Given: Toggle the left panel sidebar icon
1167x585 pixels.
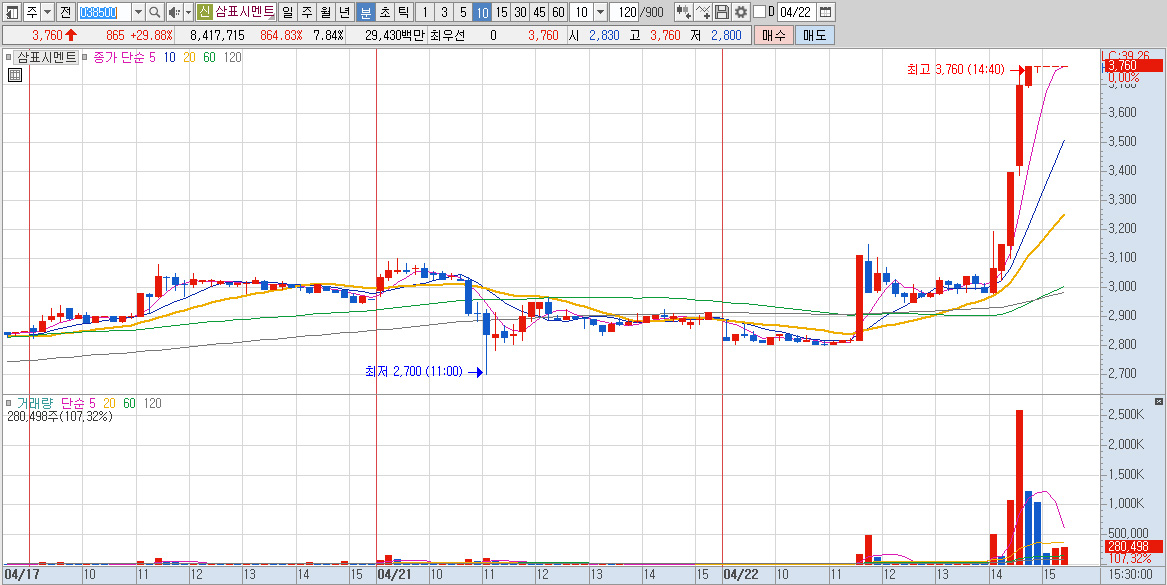Looking at the screenshot, I should pyautogui.click(x=13, y=12).
